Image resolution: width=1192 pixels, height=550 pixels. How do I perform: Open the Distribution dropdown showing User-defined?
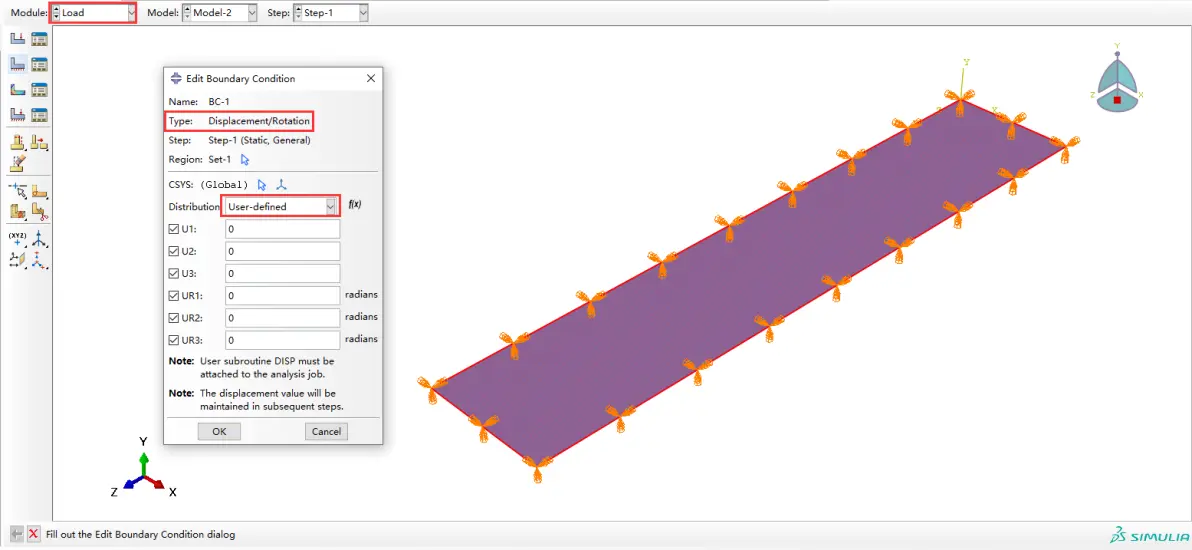click(281, 206)
